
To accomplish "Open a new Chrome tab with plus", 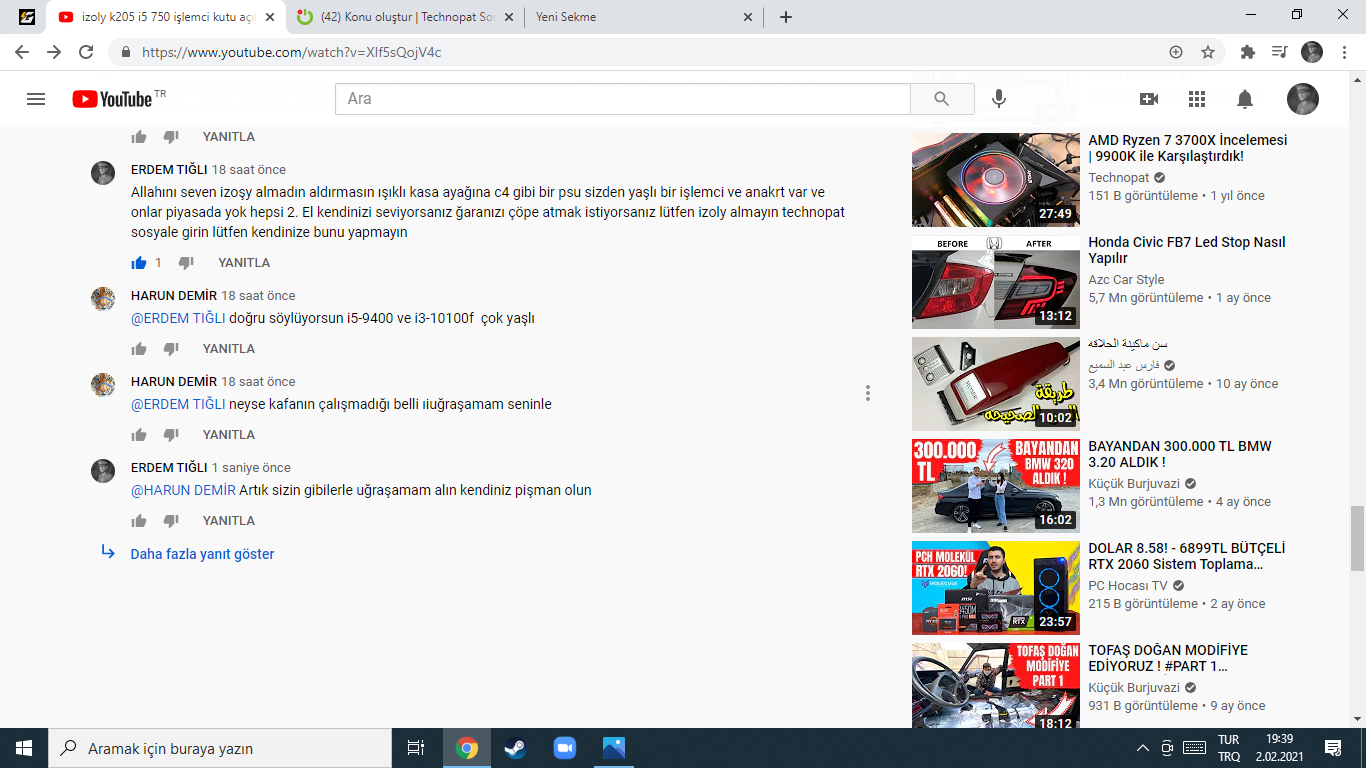I will [x=786, y=17].
